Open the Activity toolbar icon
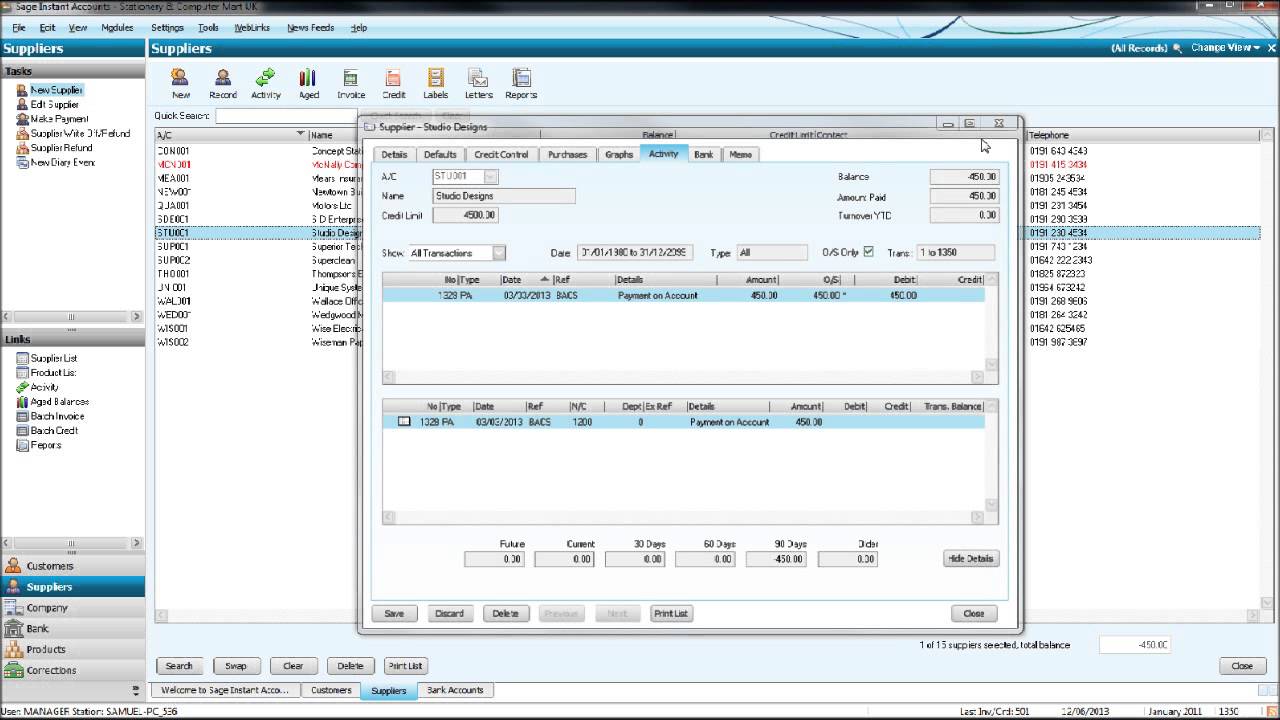Image resolution: width=1280 pixels, height=720 pixels. [266, 83]
